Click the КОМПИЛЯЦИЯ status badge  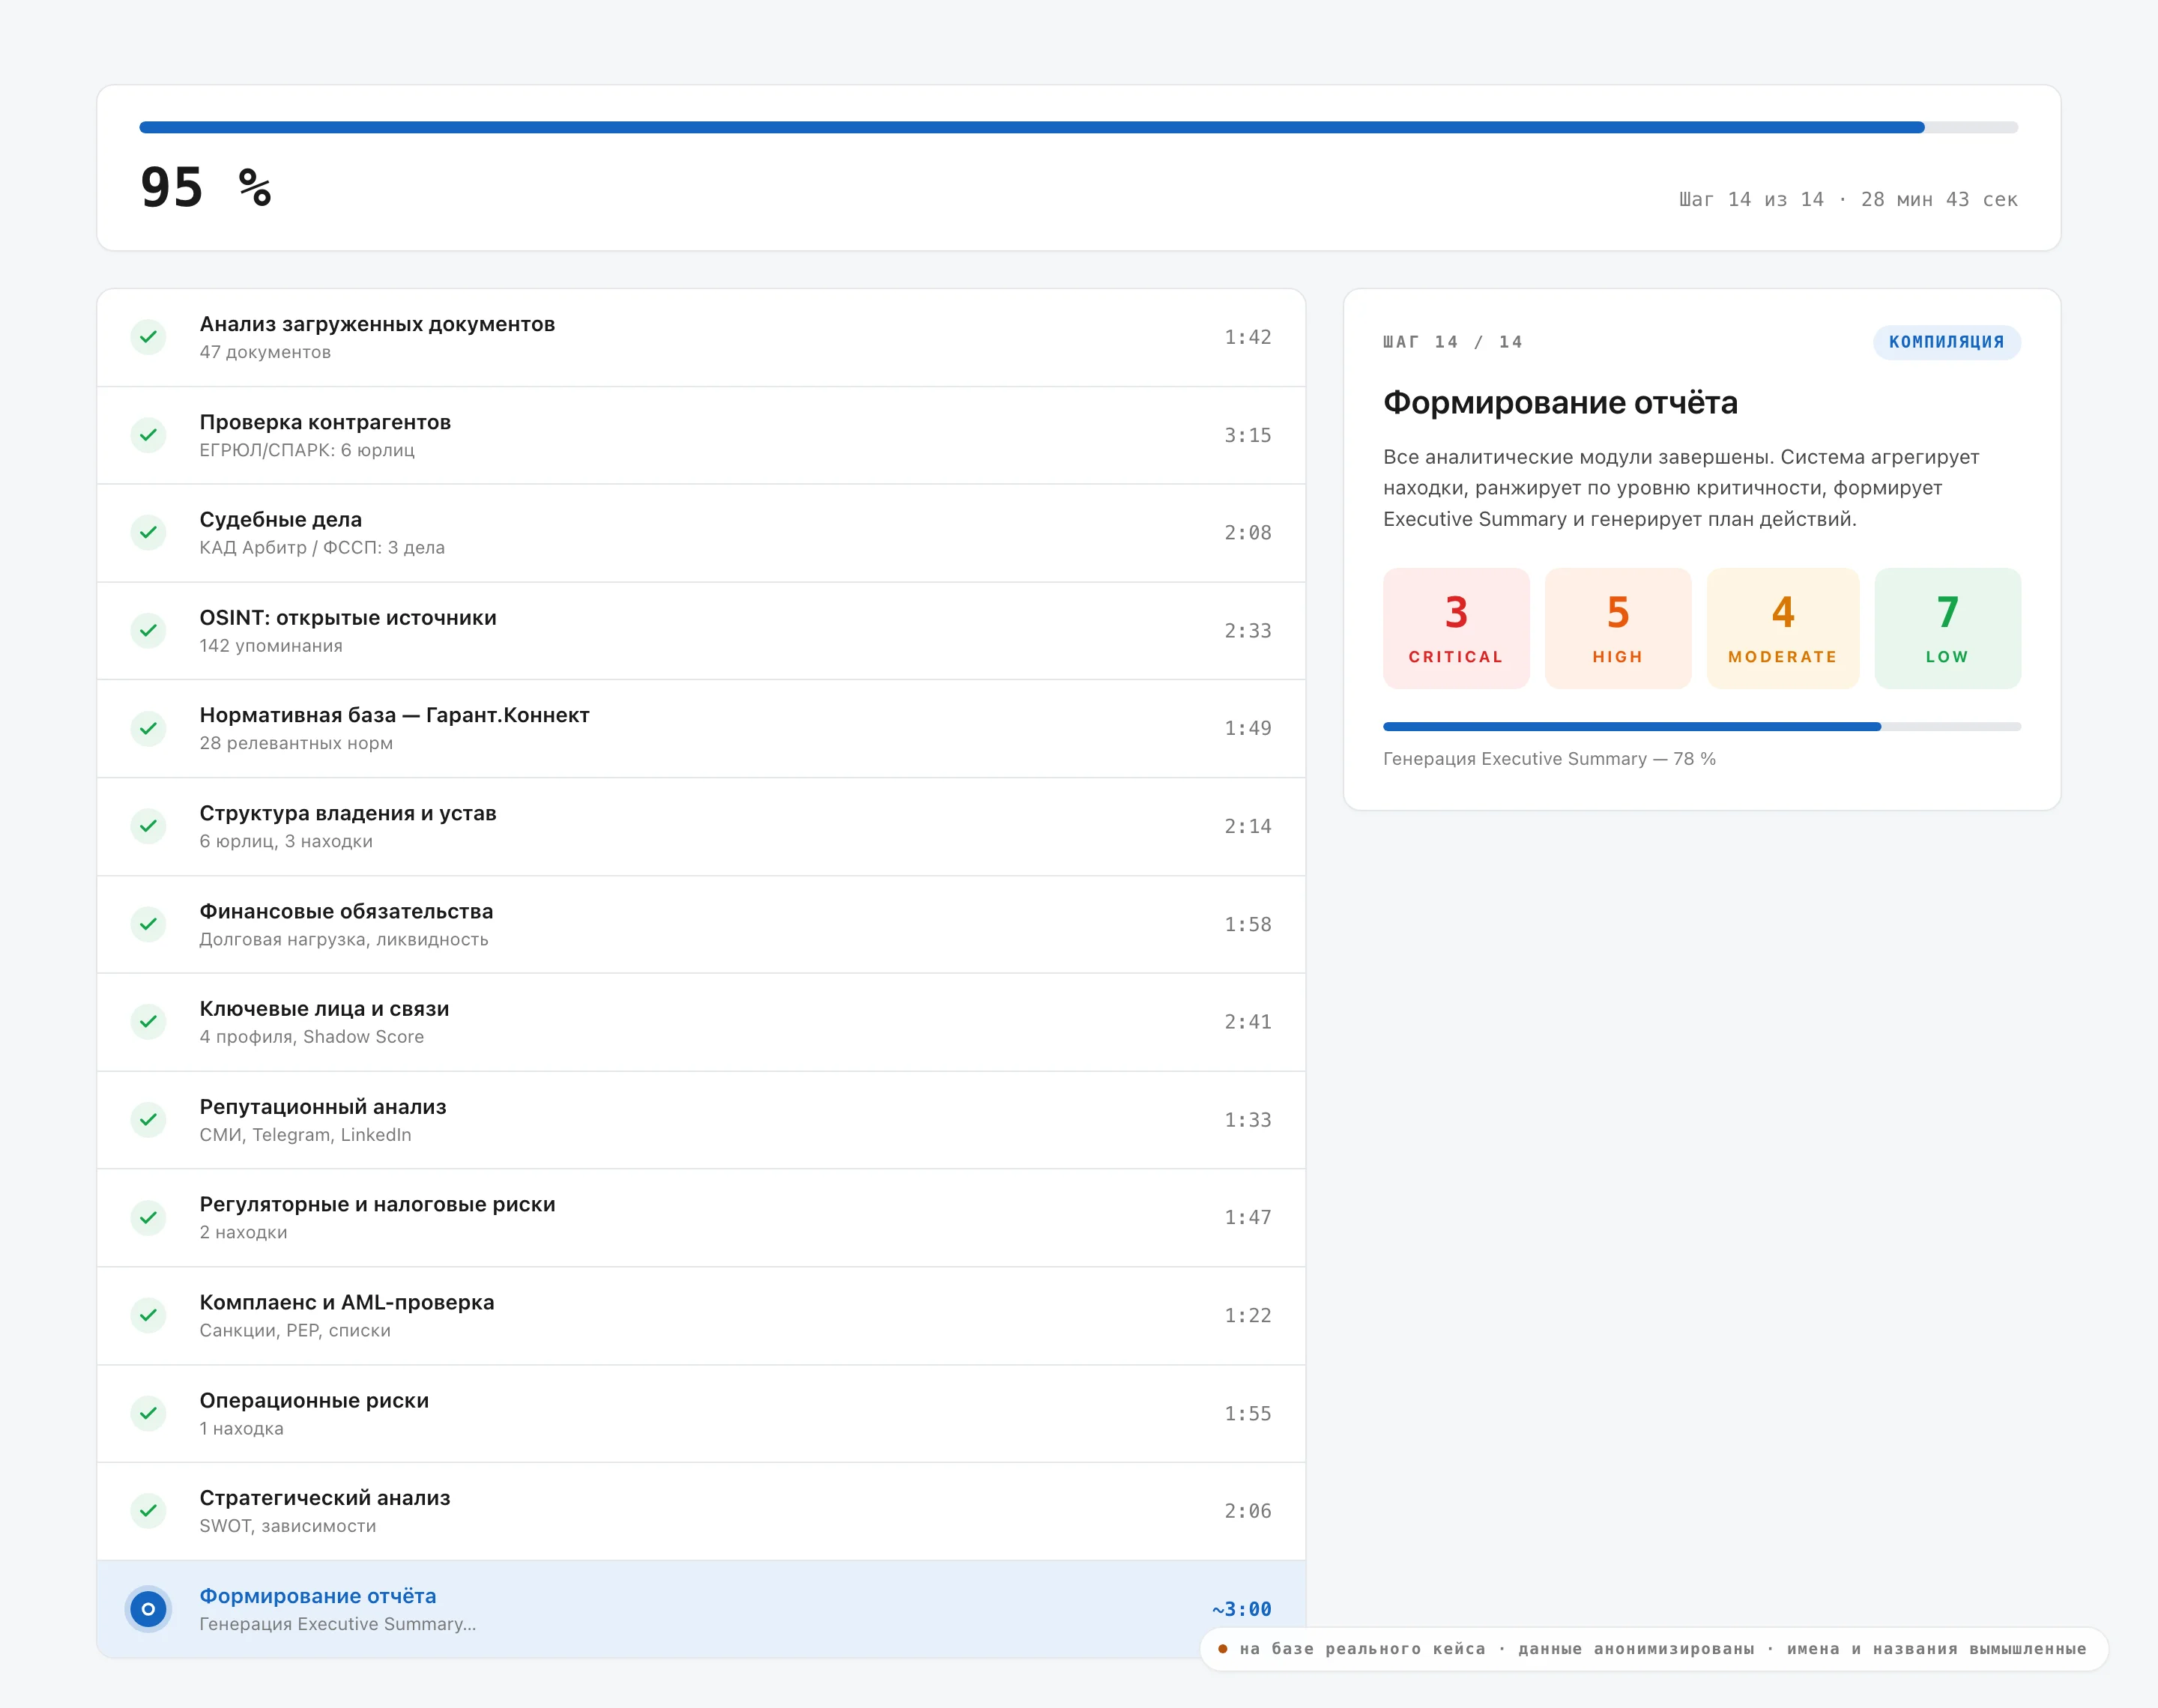pos(1947,342)
